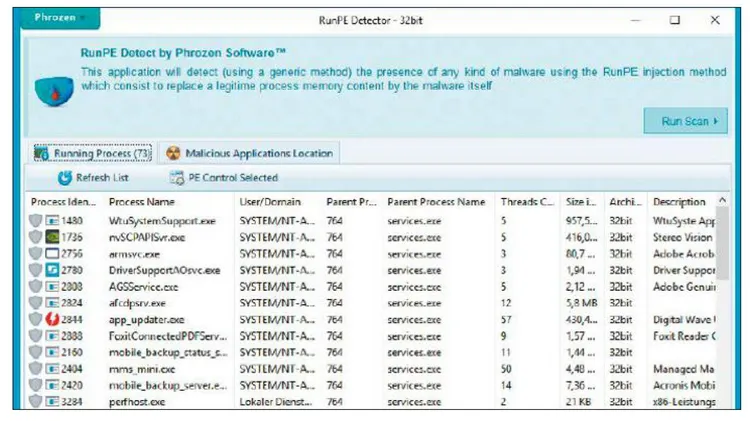750x421 pixels.
Task: Click shield icon of DriverSupportAOsvc.exe row
Action: 35,270
